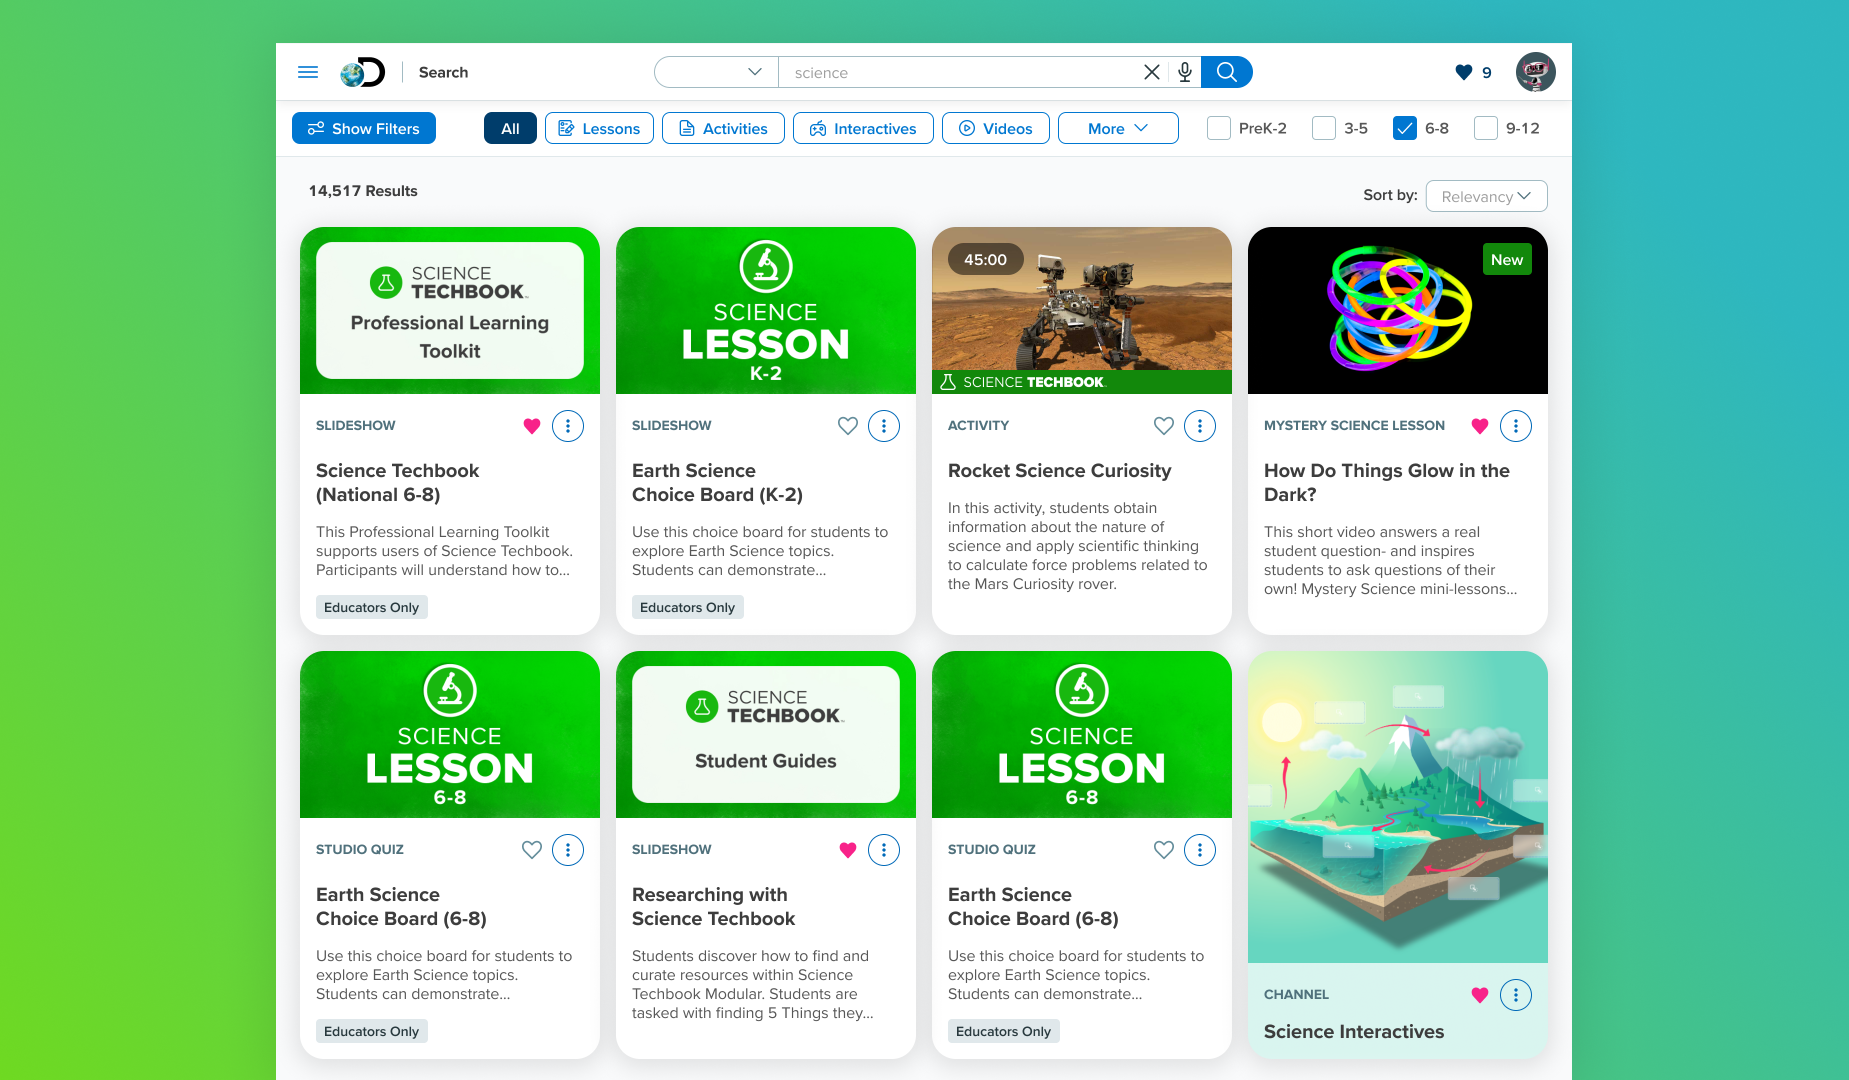
Task: Open Science Techbook (National 6-8) title
Action: click(x=398, y=482)
